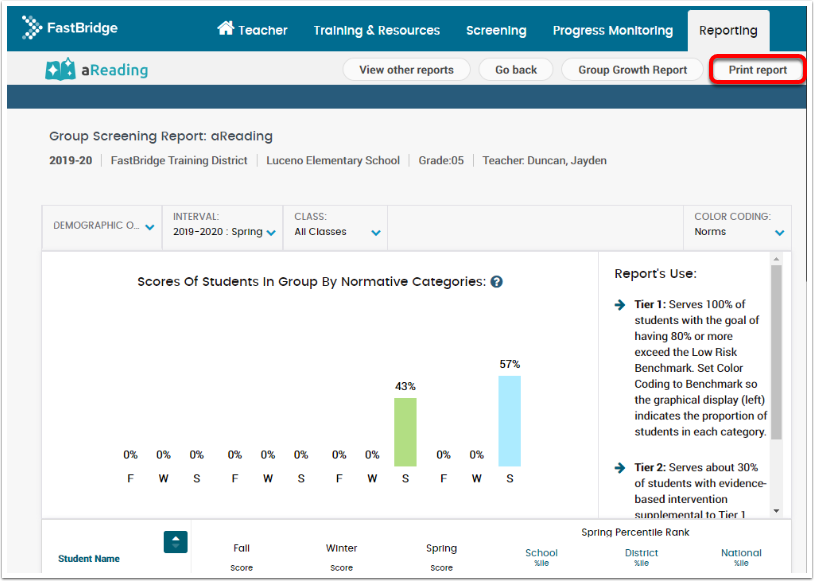Open Training & Resources menu

376,31
